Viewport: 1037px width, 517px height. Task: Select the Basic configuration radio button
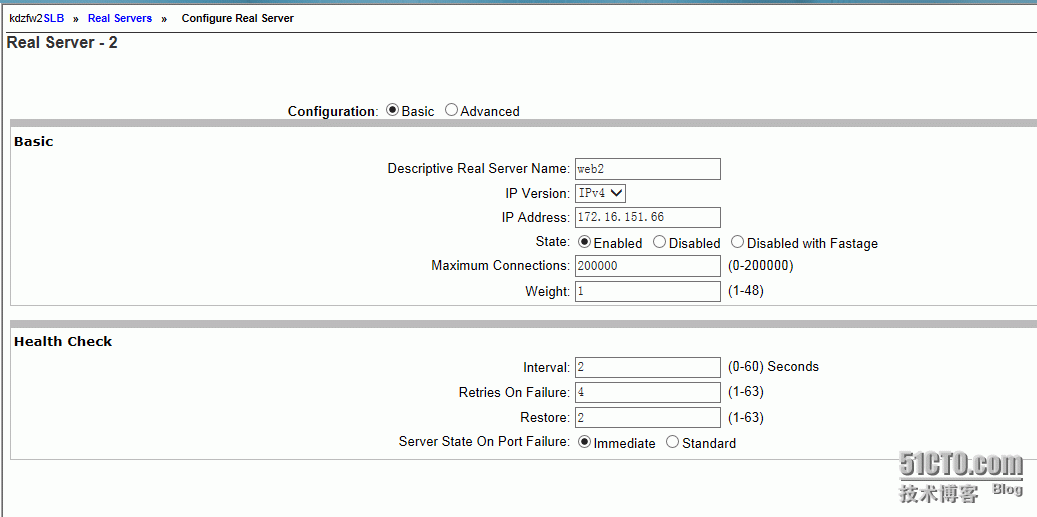click(392, 110)
